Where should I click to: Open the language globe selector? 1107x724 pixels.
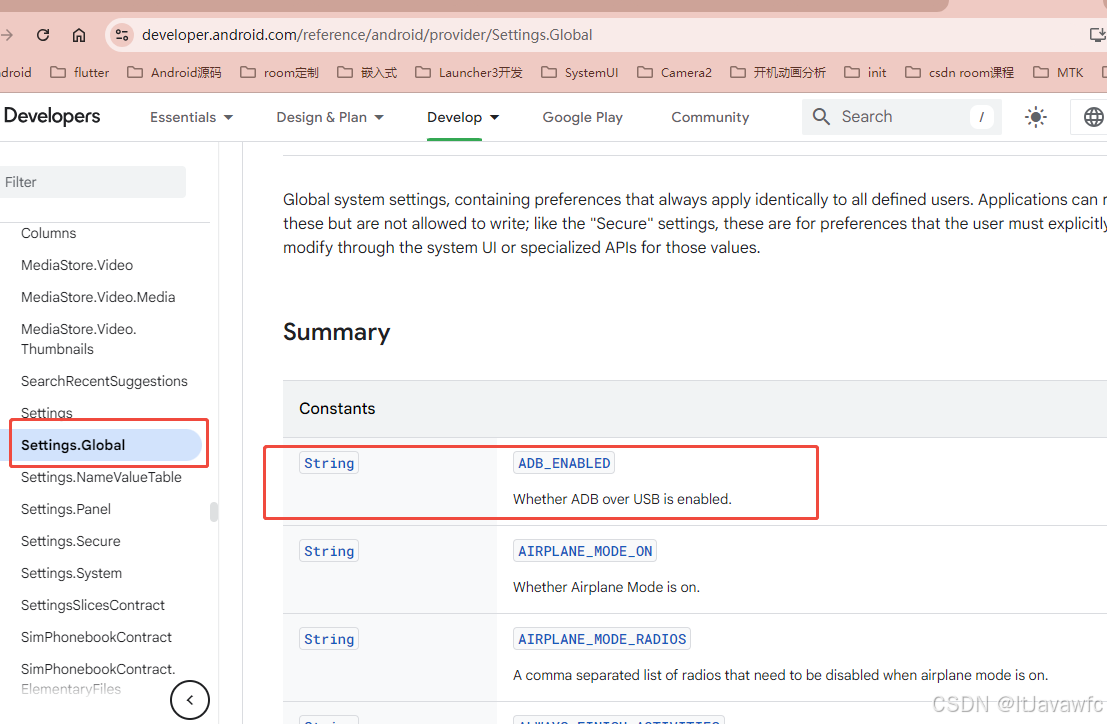point(1093,117)
